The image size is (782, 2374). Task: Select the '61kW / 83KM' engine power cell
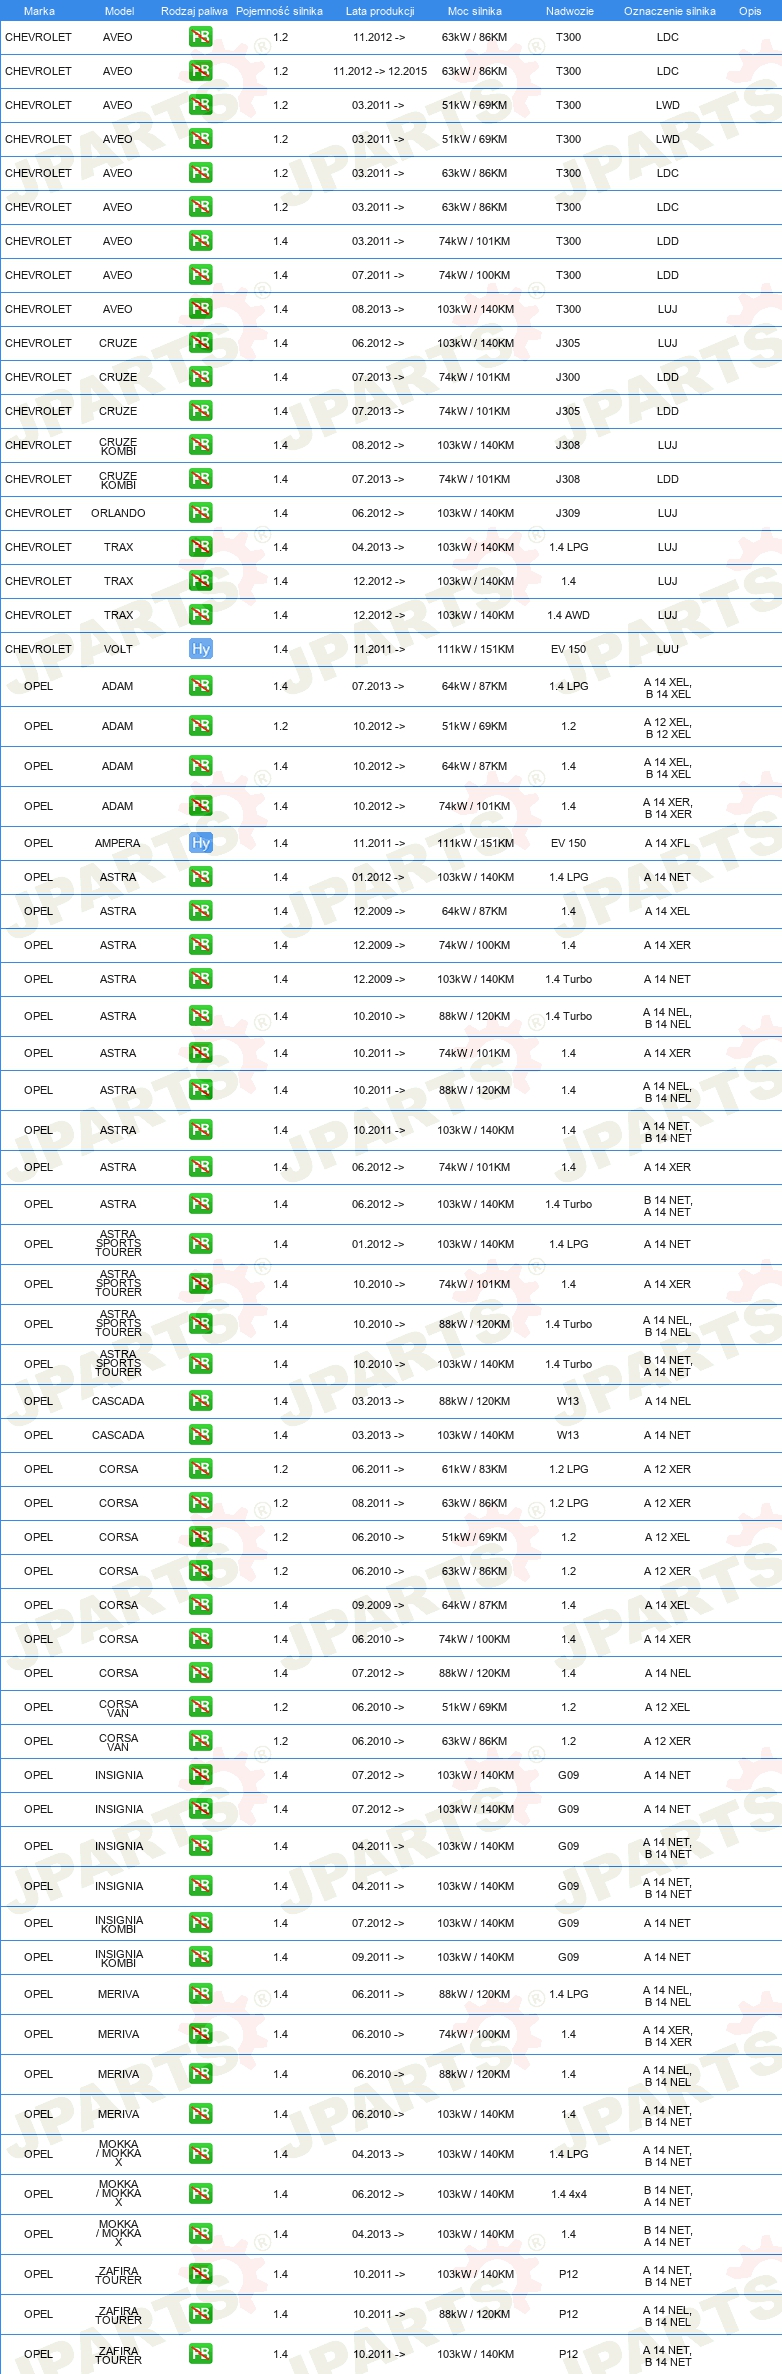475,1469
